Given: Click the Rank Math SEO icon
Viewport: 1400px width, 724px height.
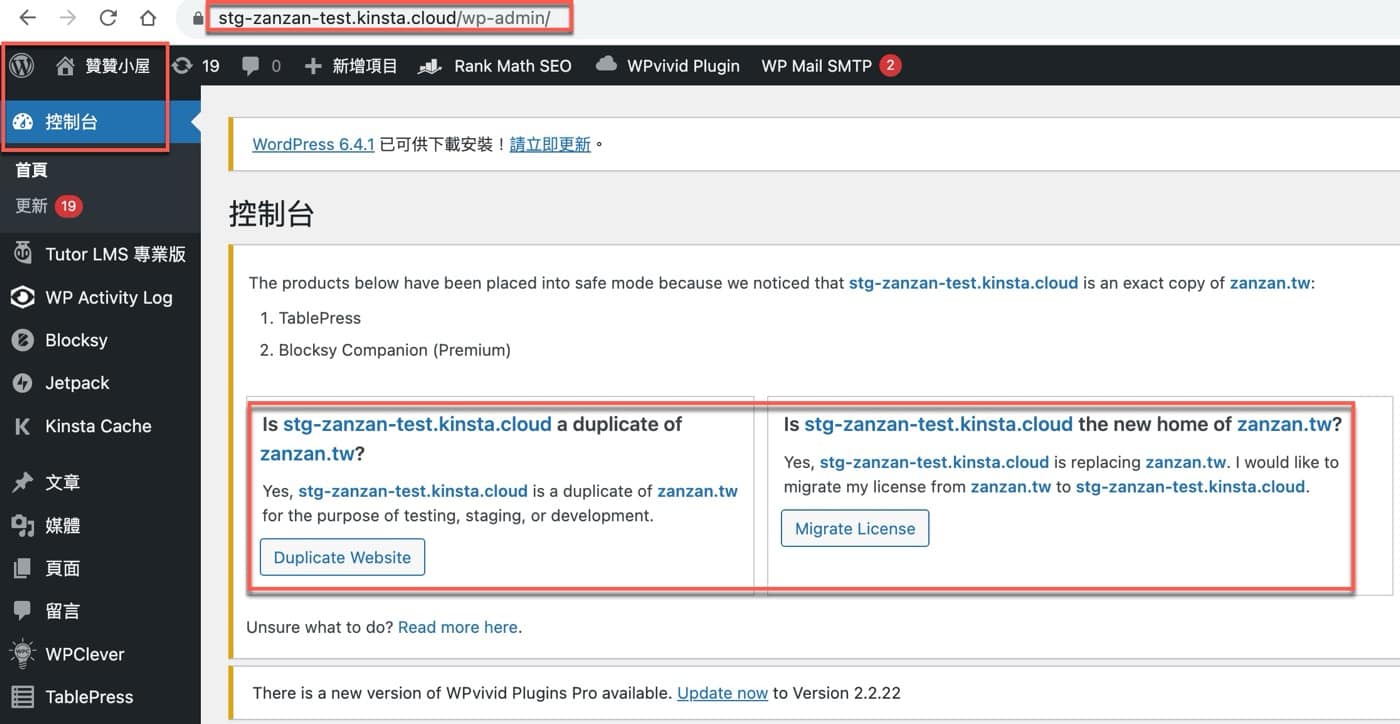Looking at the screenshot, I should coord(430,66).
